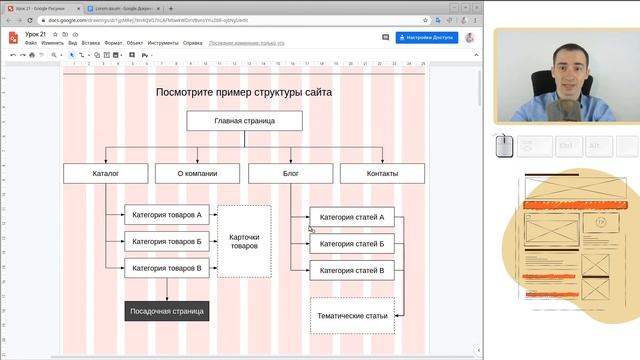Open the Google Drawings home logo
This screenshot has width=640, height=360.
(13, 38)
